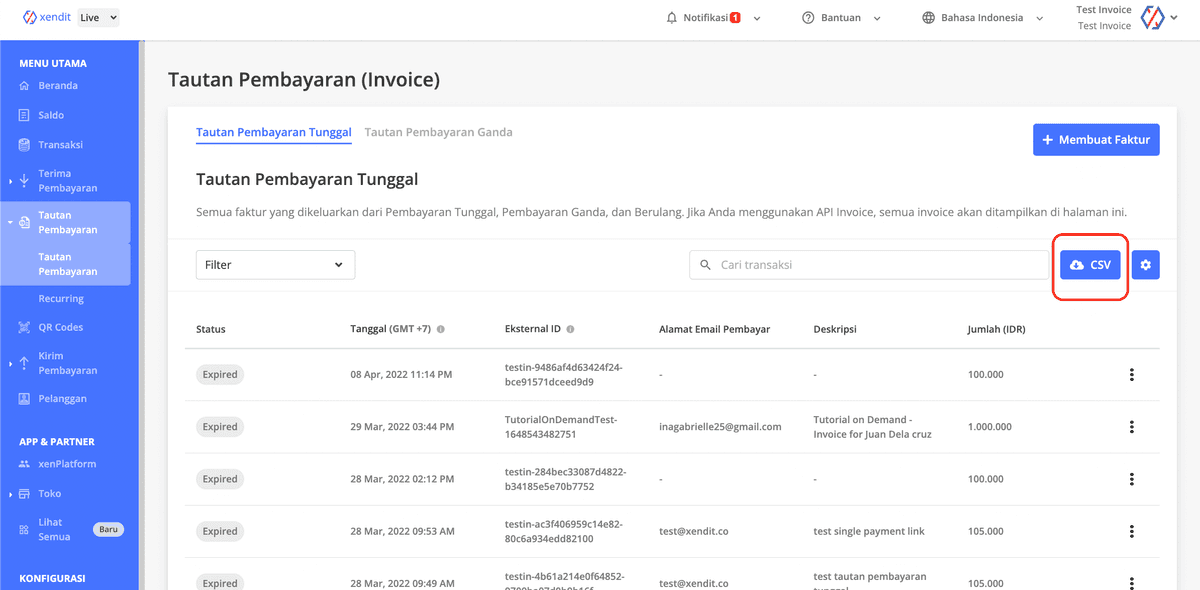Viewport: 1200px width, 590px height.
Task: Download invoices with the CSV button
Action: pos(1090,265)
